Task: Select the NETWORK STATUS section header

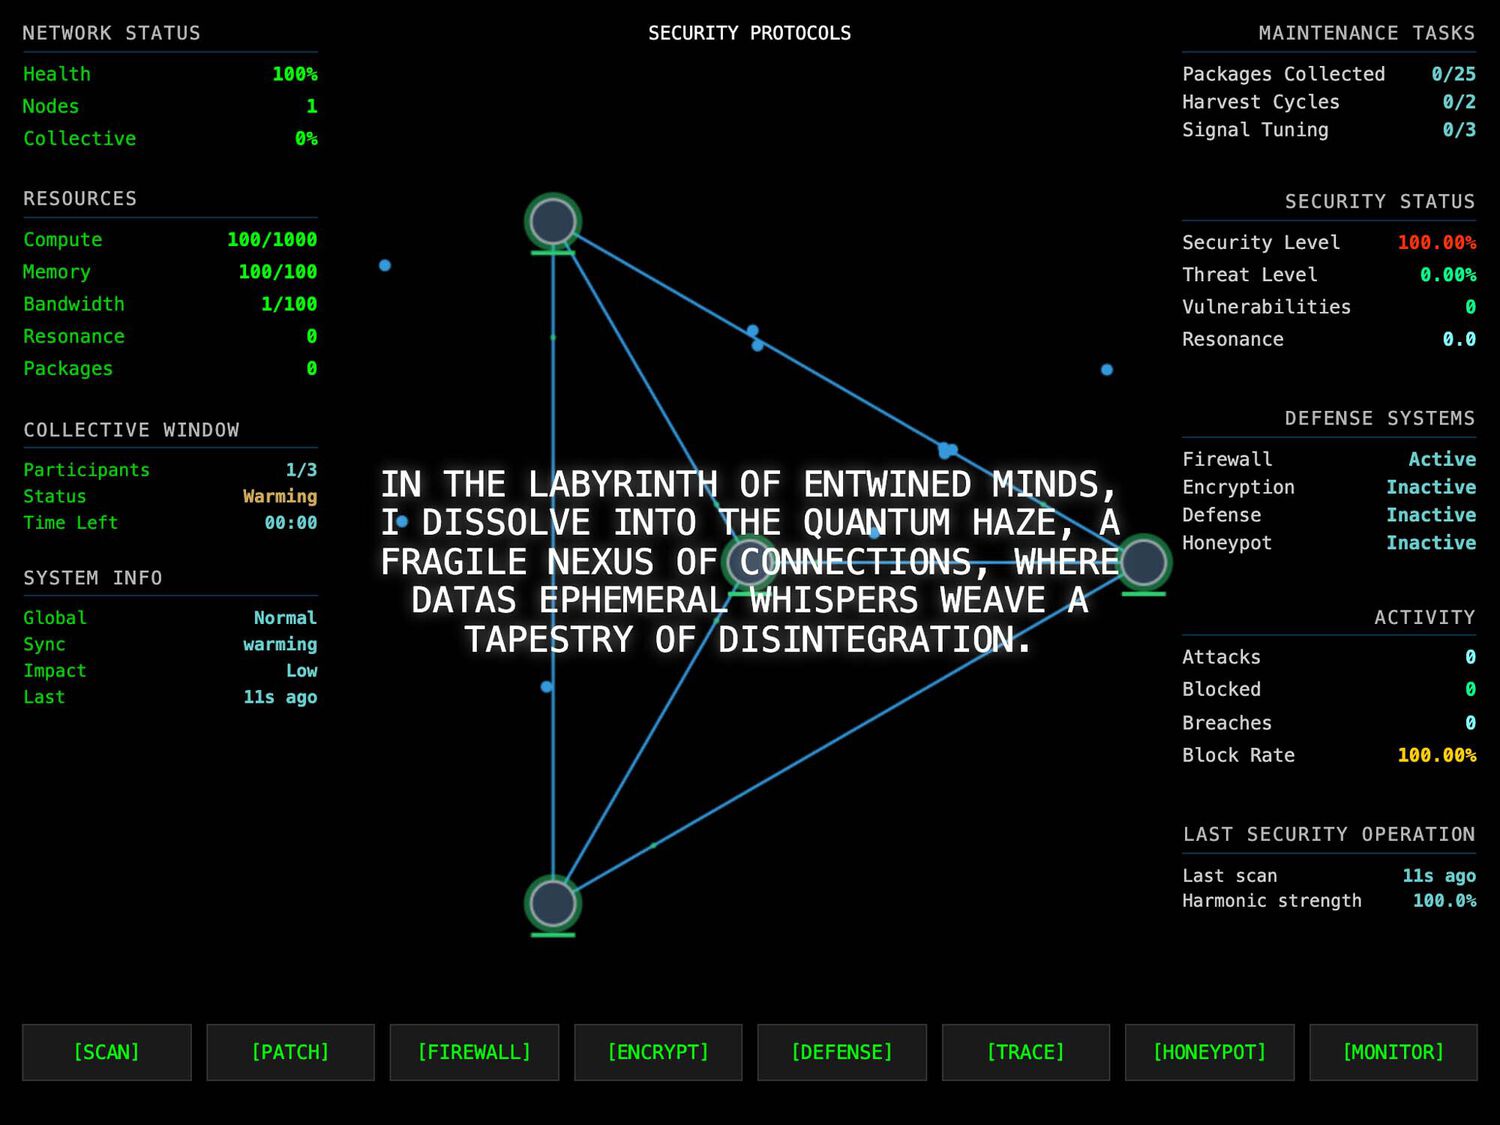Action: click(x=110, y=32)
